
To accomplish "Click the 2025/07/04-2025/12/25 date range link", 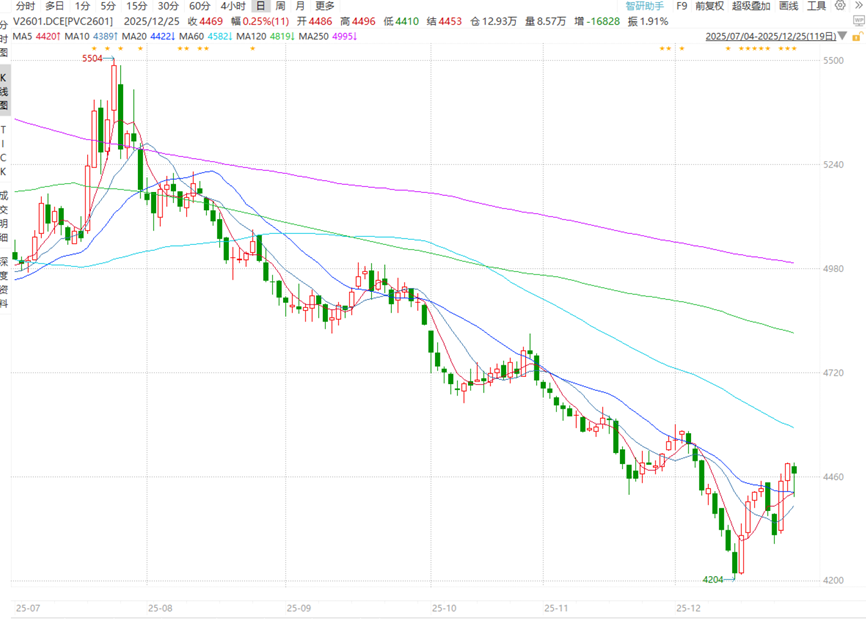I will pyautogui.click(x=770, y=36).
